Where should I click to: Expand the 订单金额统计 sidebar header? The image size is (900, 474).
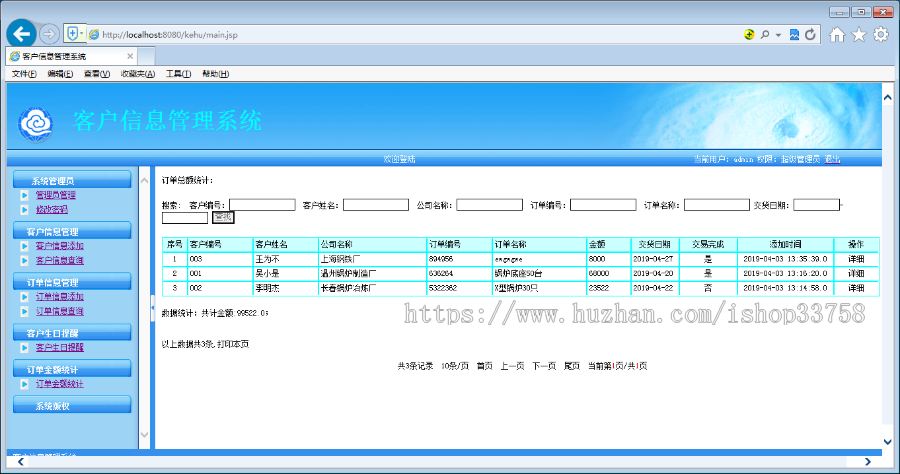[72, 369]
